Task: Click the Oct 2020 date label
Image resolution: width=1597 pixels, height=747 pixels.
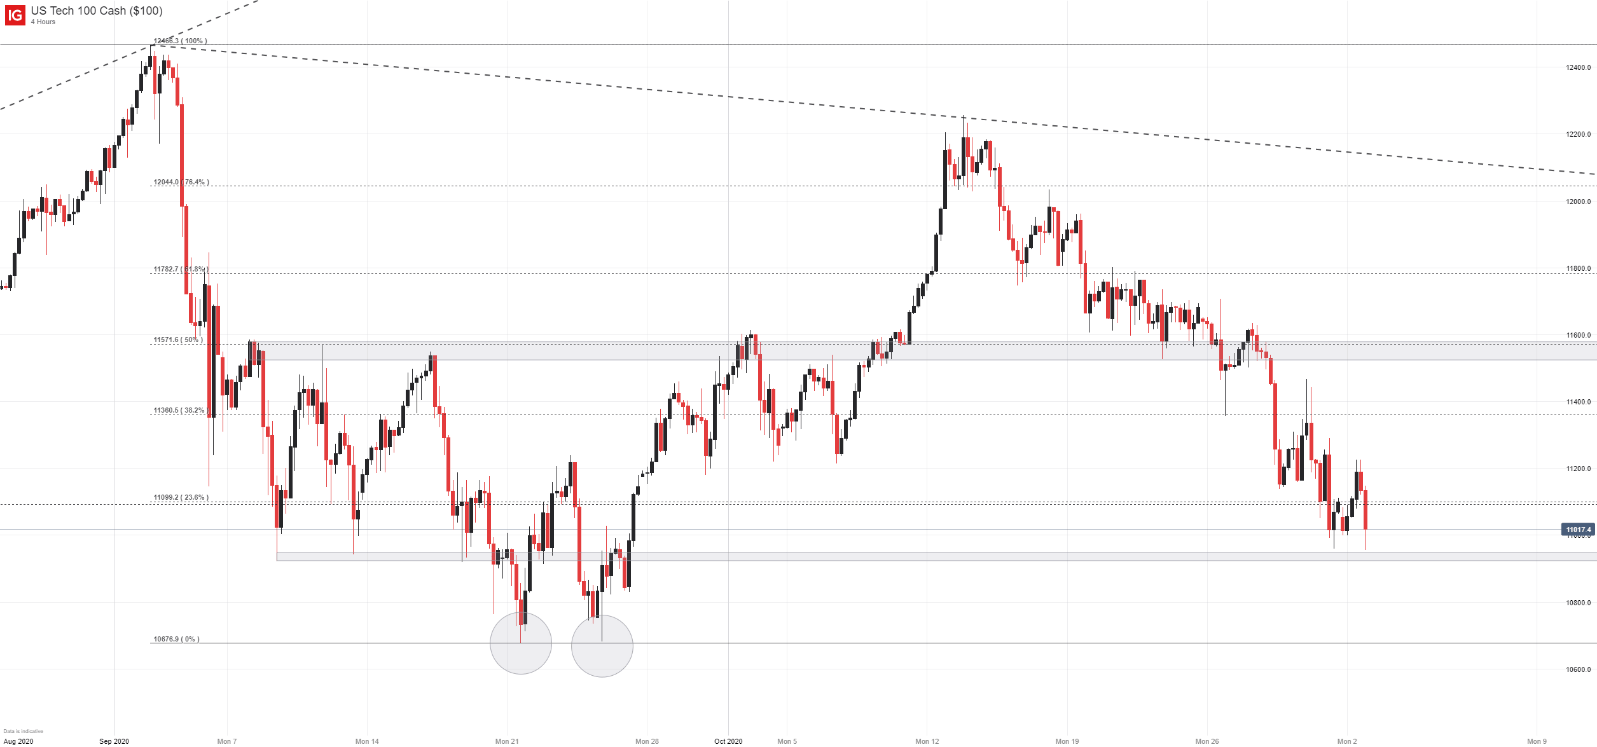Action: tap(728, 741)
